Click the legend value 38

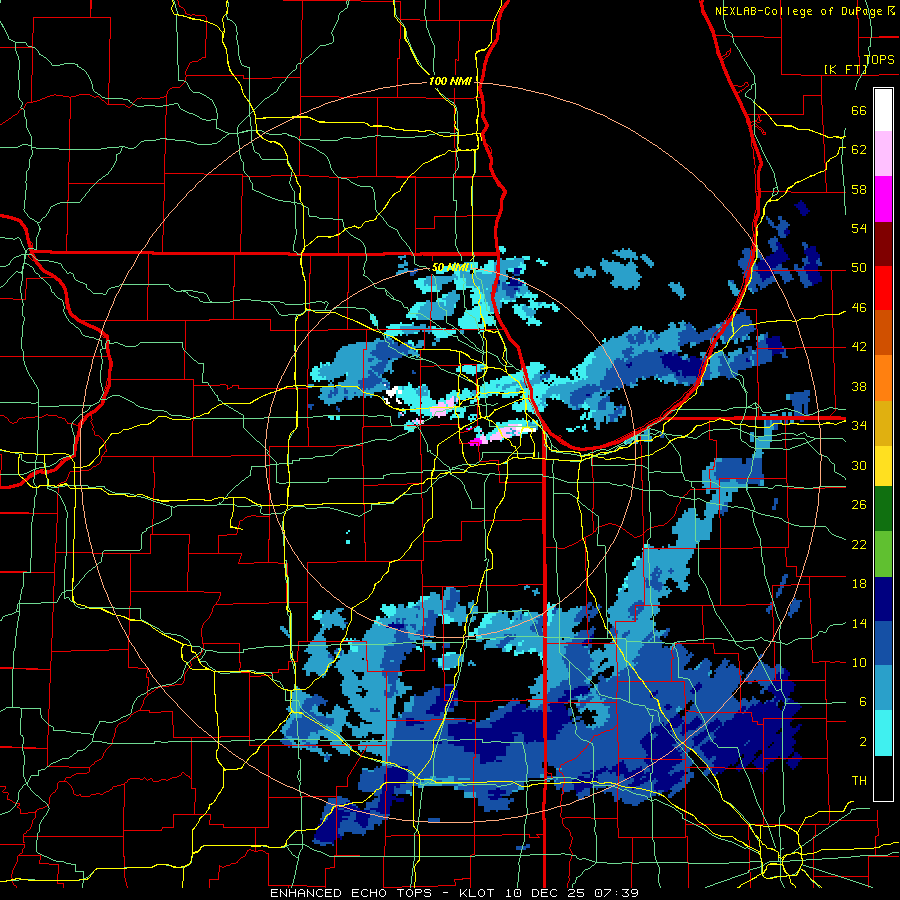coord(859,386)
